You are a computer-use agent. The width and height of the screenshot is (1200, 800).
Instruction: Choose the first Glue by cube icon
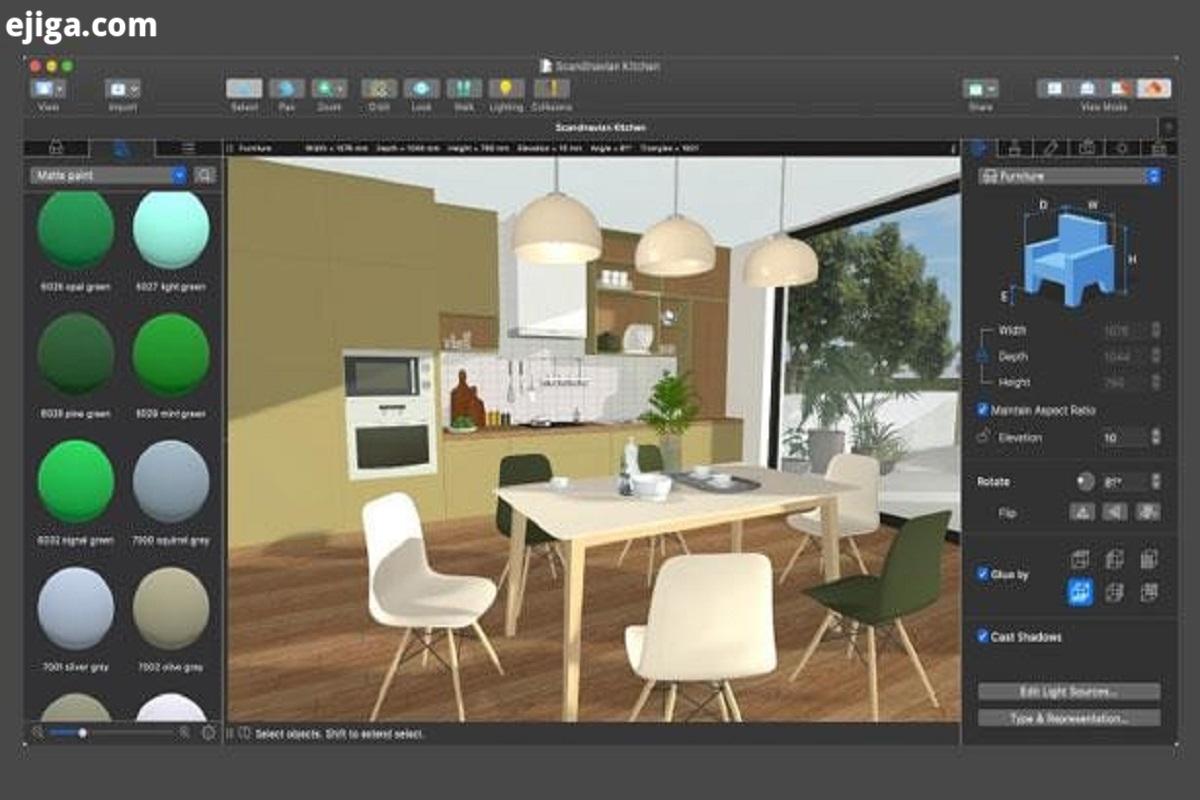(x=1080, y=559)
